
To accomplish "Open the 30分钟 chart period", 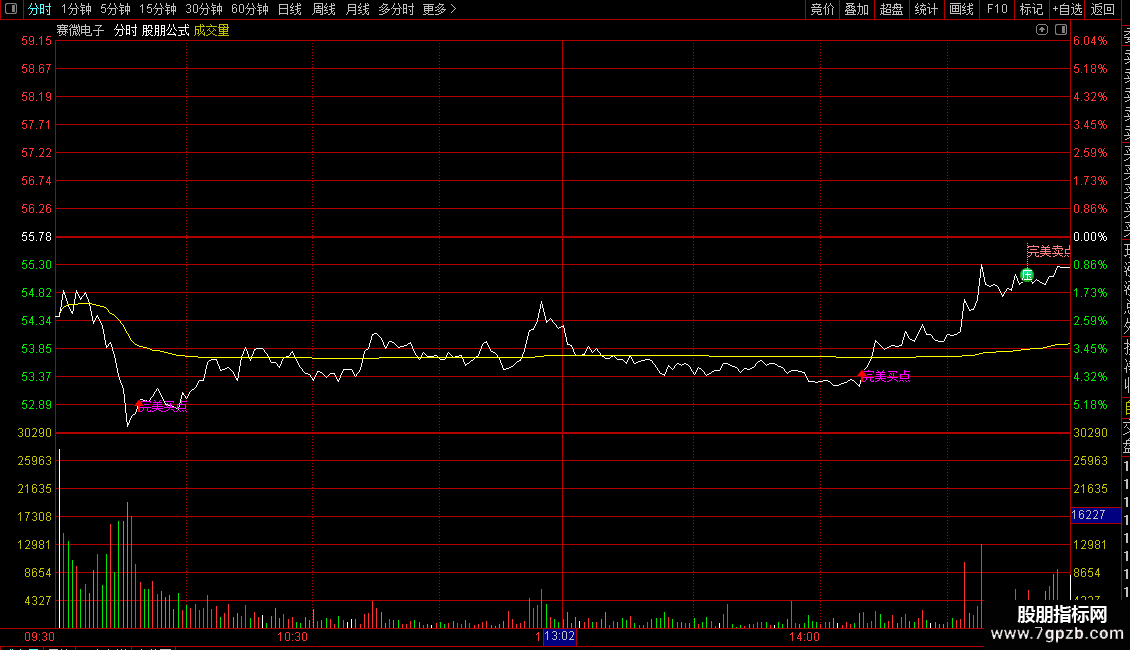I will point(204,9).
